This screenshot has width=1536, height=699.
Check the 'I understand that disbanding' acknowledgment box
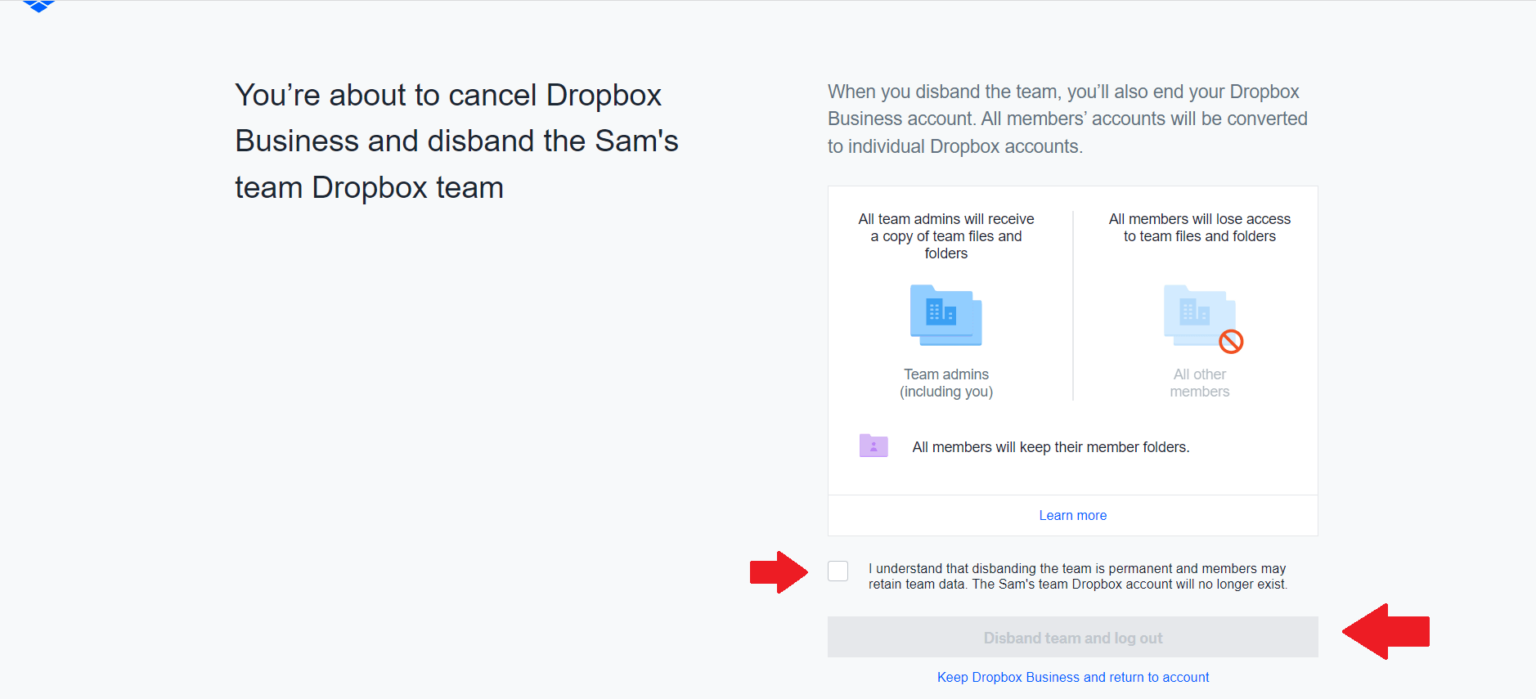[837, 570]
